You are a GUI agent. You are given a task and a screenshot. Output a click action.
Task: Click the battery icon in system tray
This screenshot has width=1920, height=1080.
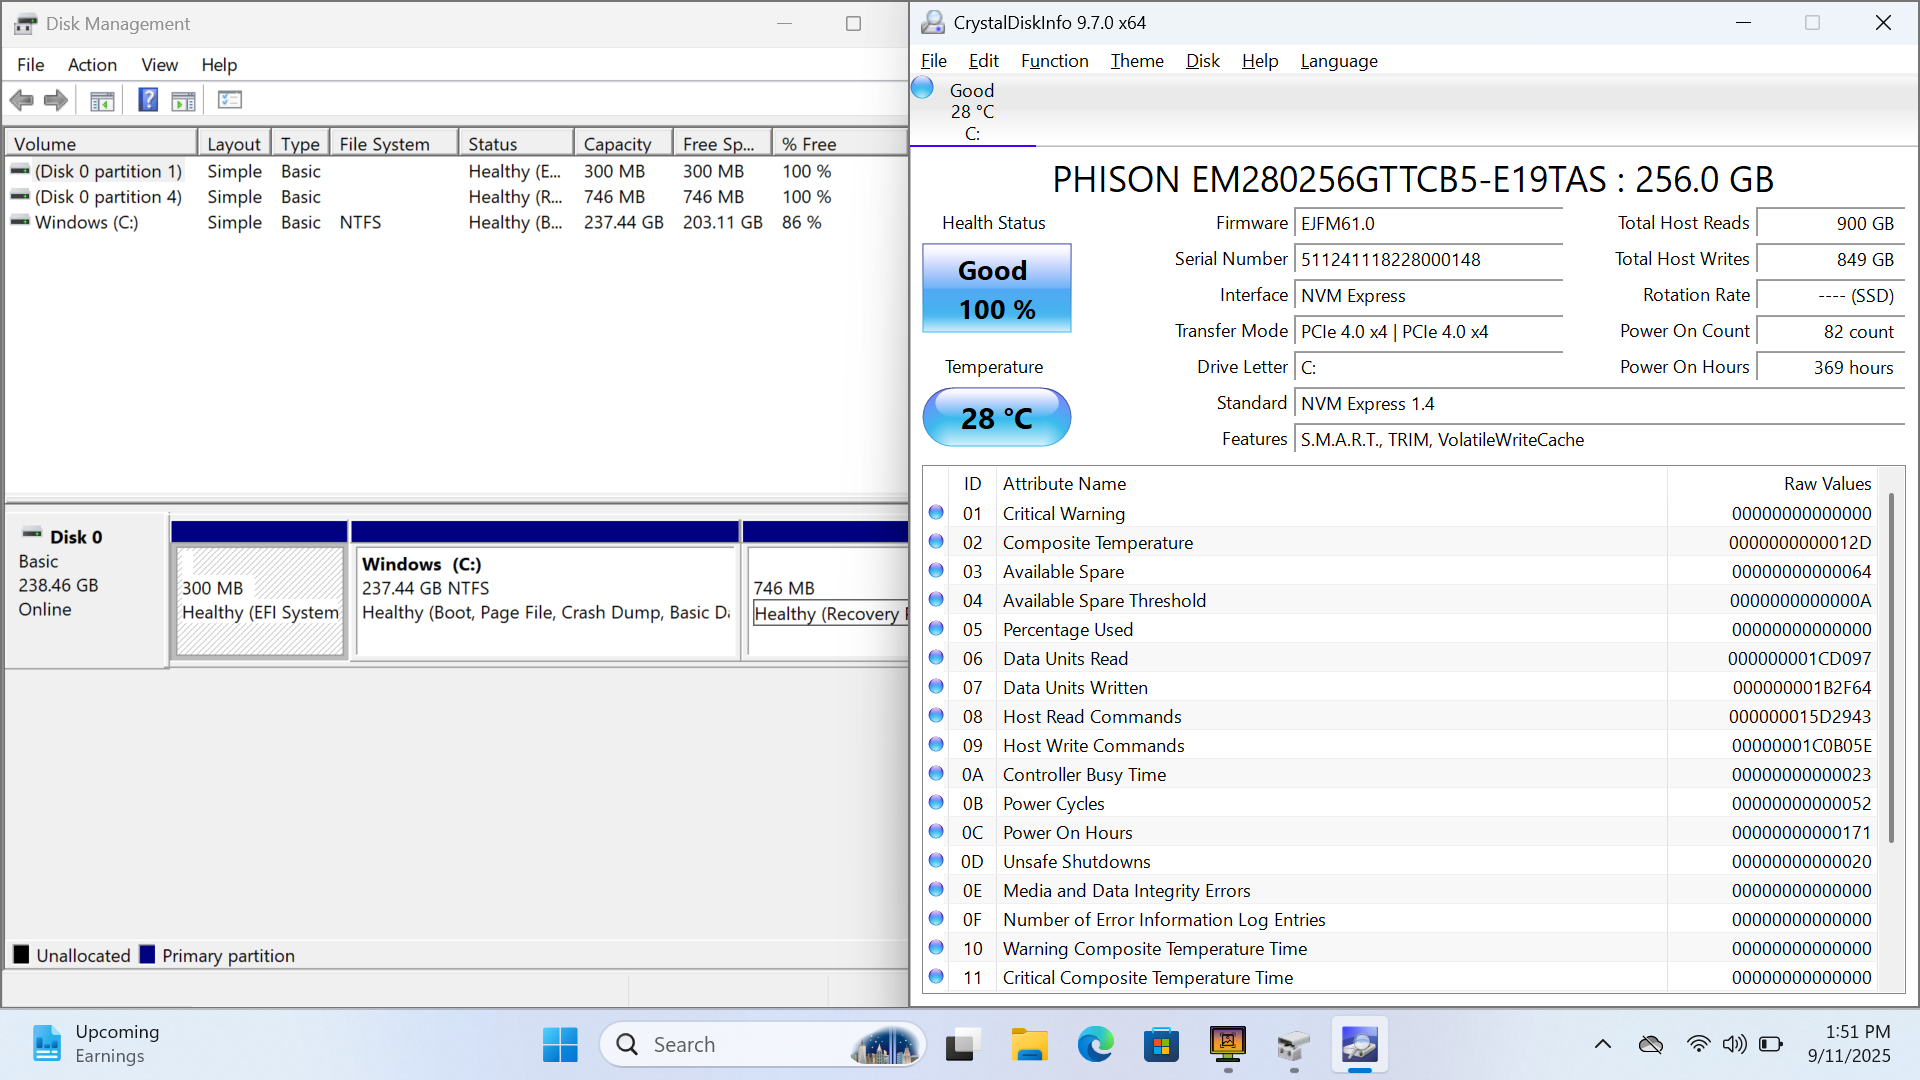[1770, 1044]
